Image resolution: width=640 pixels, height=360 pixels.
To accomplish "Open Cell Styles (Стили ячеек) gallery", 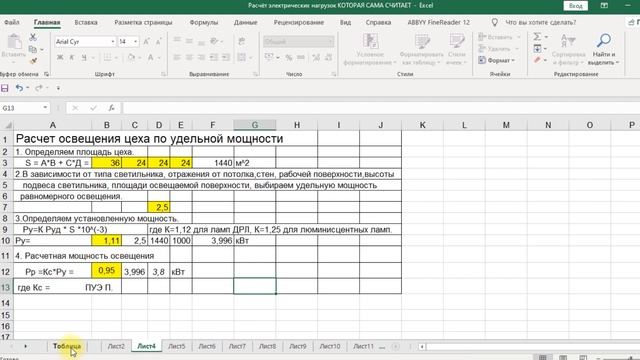I will pos(456,50).
